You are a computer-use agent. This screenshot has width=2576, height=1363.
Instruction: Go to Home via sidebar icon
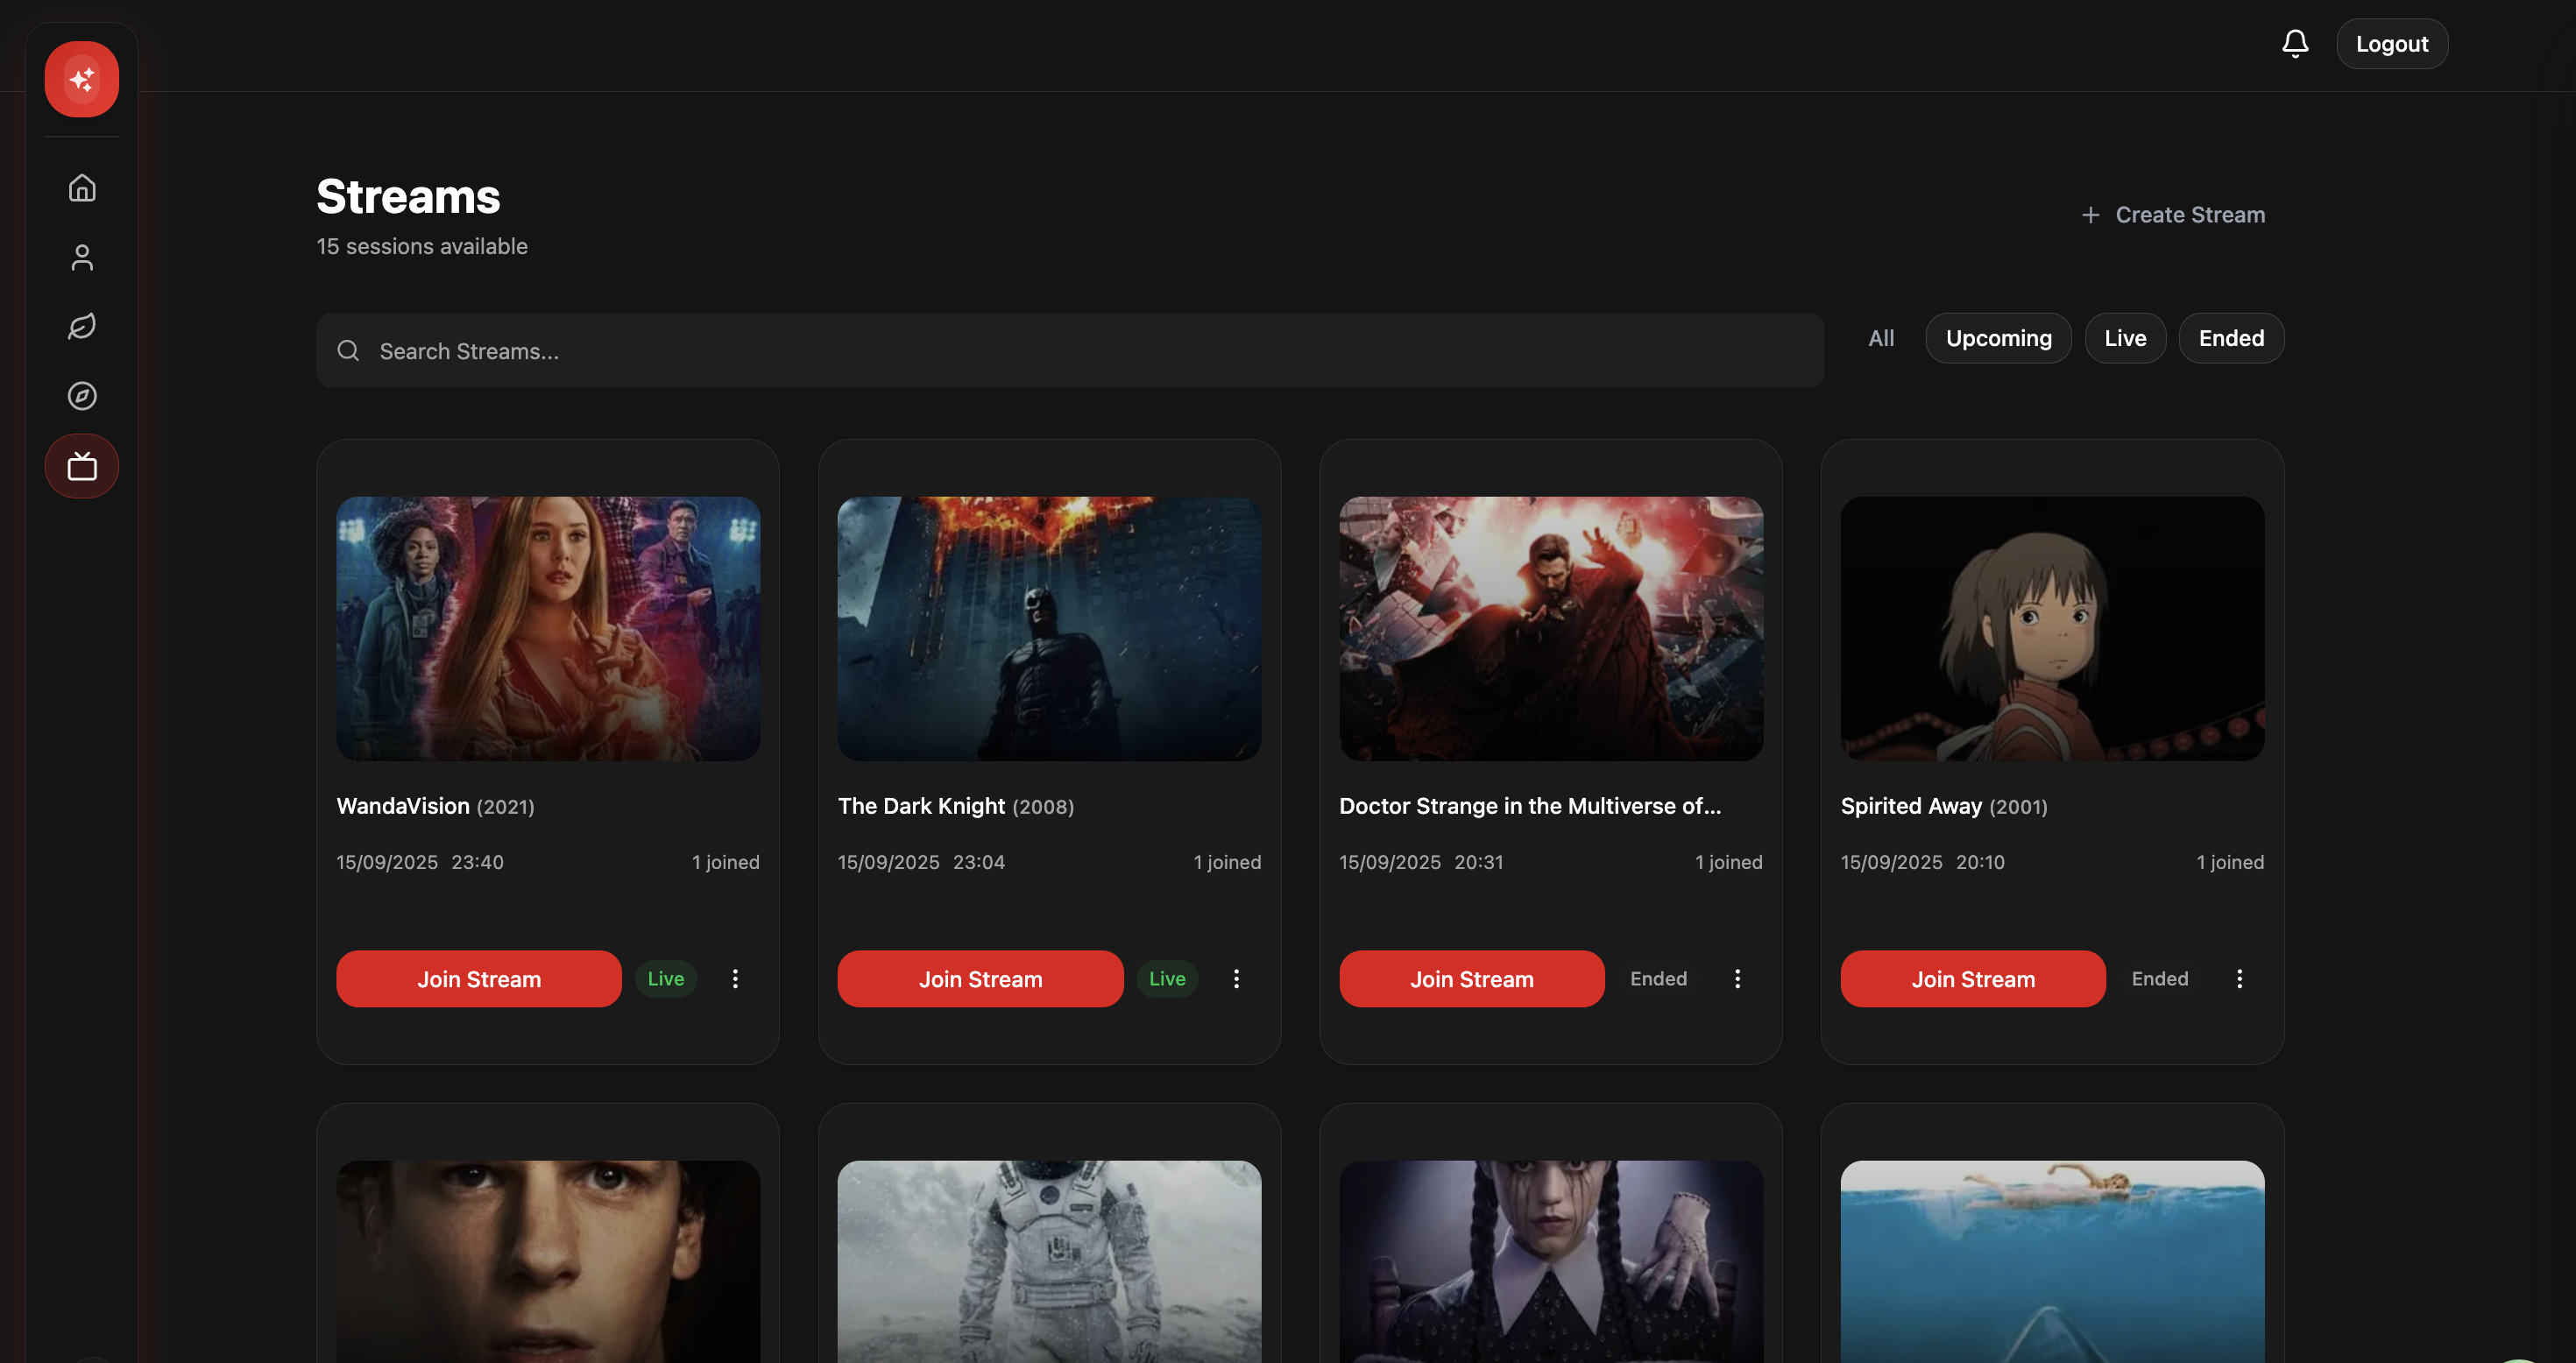coord(82,188)
